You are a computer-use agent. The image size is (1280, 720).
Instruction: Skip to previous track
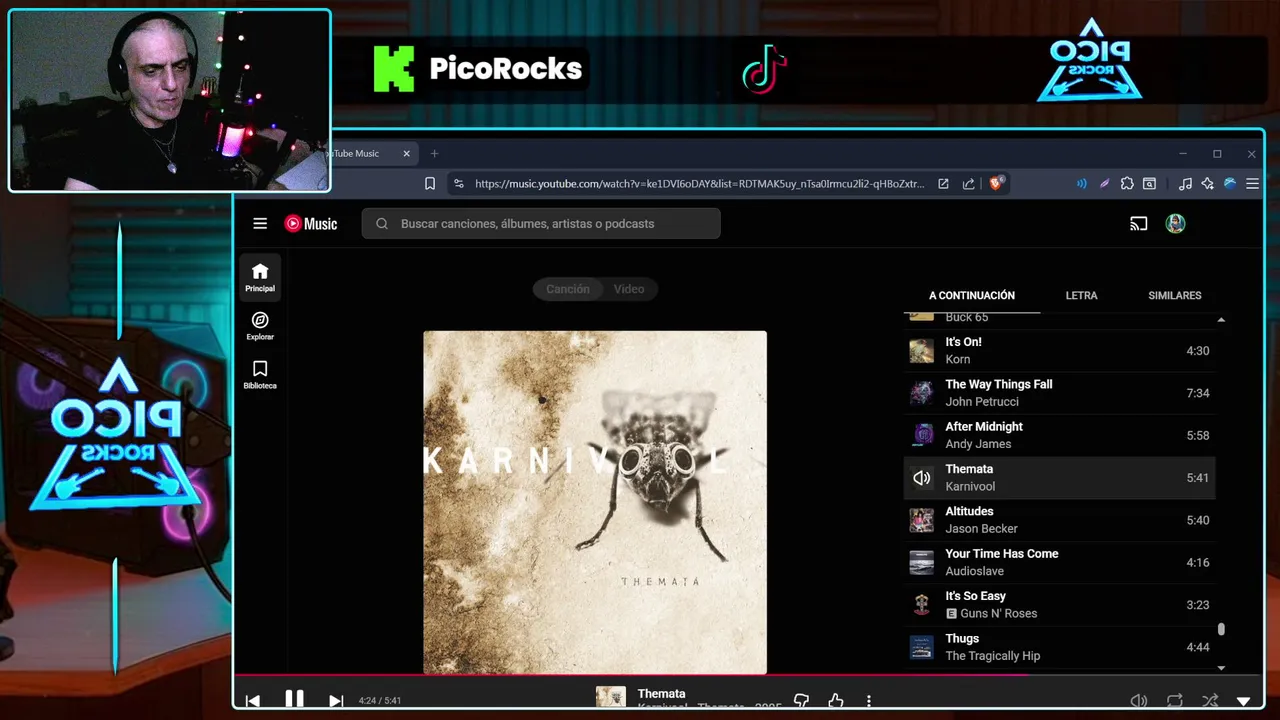pyautogui.click(x=253, y=701)
